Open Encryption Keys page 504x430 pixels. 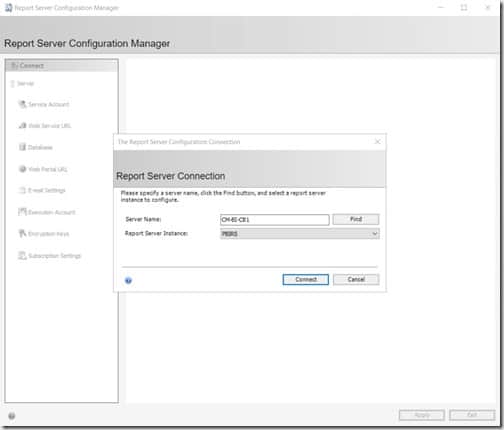pos(49,234)
